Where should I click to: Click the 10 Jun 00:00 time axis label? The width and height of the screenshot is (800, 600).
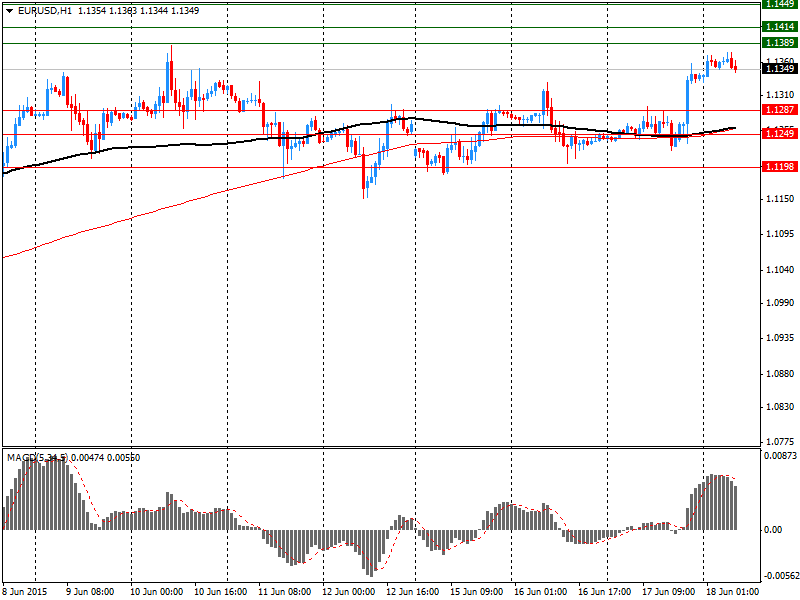[157, 592]
